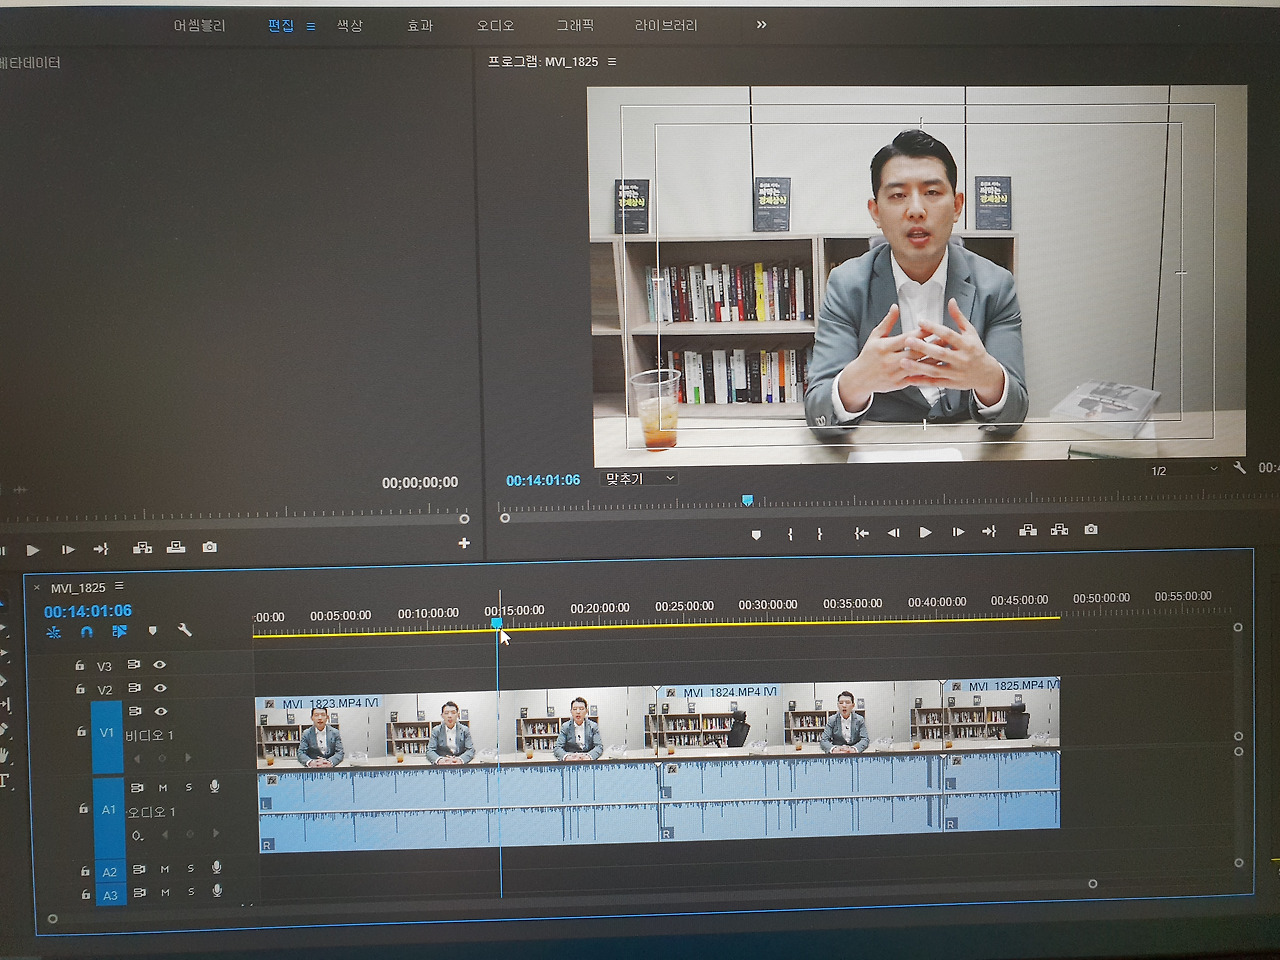Toggle sync lock on V3 track
Screen dimensions: 1280x960
[134, 665]
